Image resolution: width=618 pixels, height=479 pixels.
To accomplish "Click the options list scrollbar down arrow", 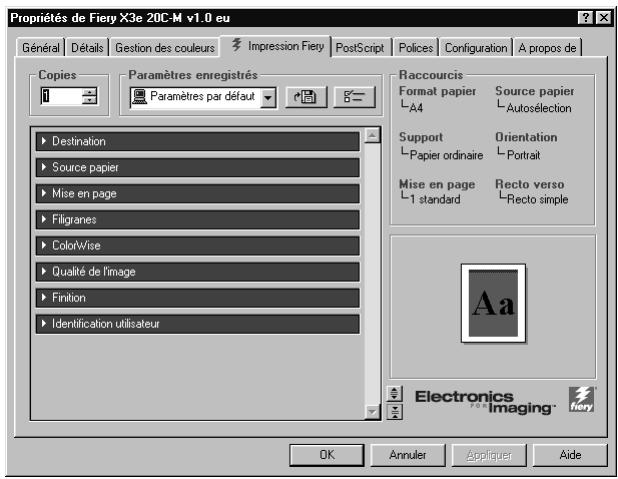I will tap(372, 412).
